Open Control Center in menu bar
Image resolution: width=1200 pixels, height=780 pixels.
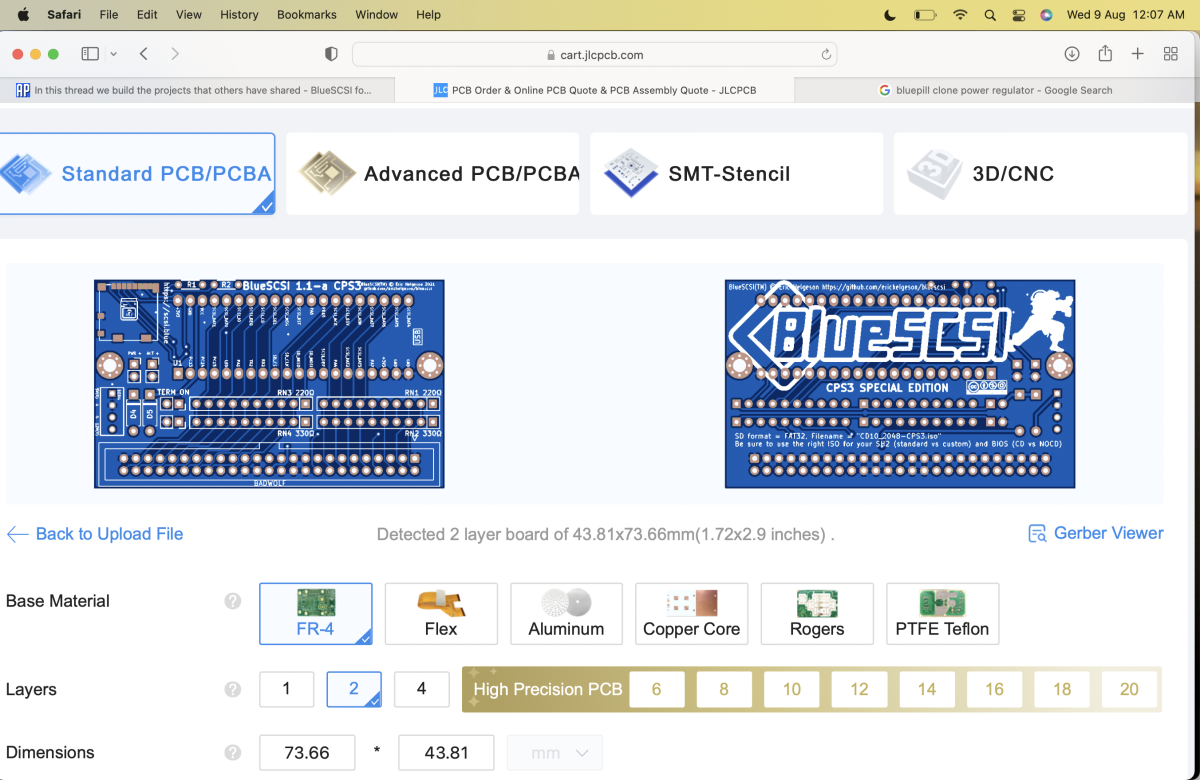coord(1019,15)
